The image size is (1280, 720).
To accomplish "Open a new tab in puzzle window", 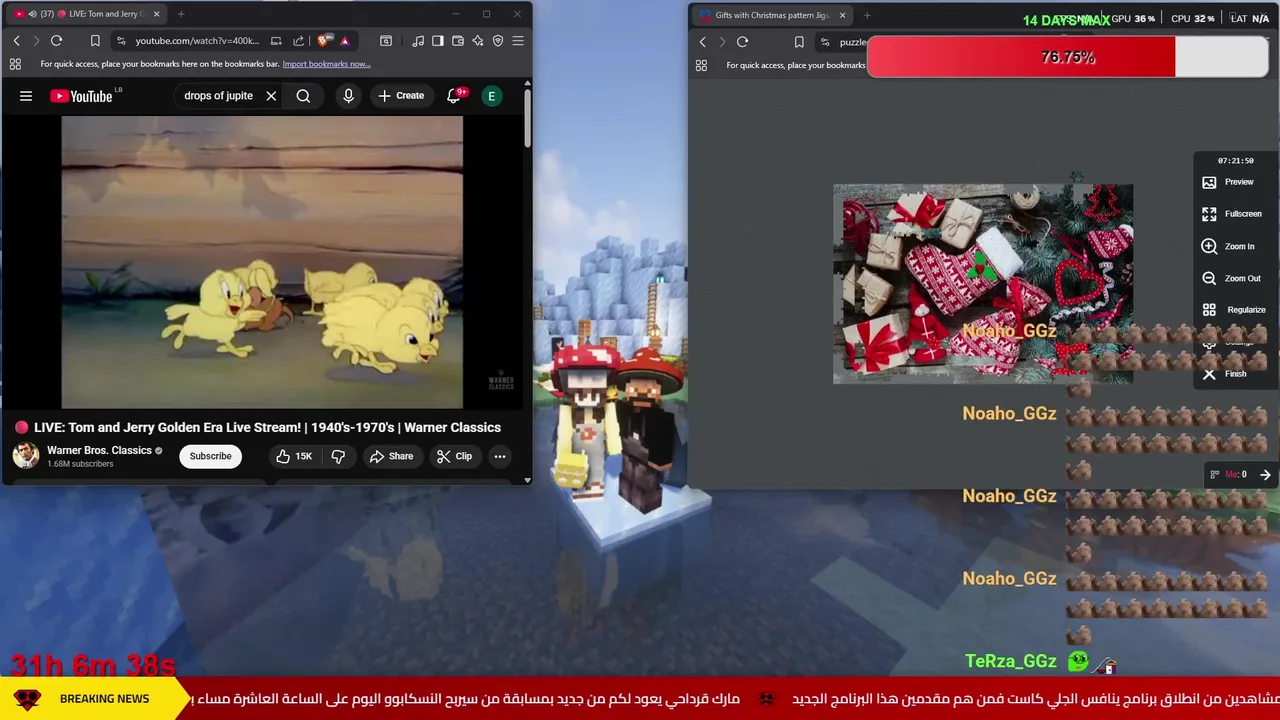I will click(x=867, y=15).
